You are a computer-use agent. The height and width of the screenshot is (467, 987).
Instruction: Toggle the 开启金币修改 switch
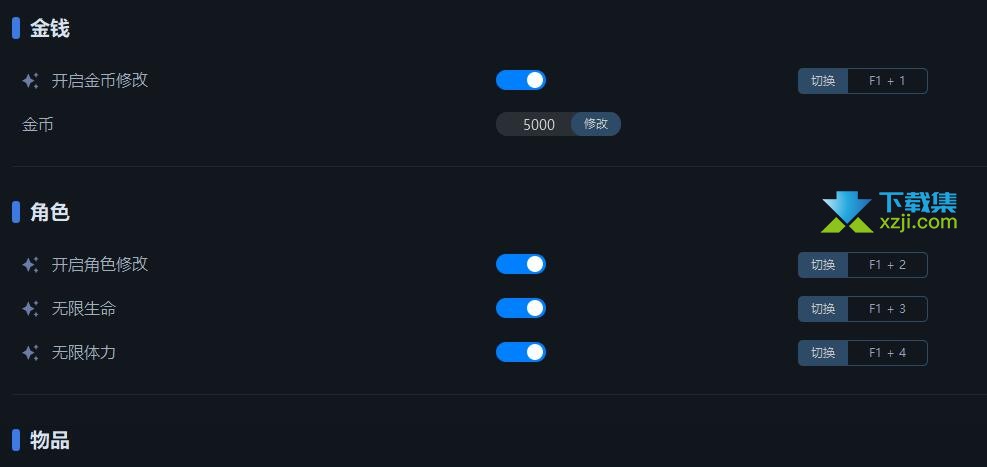(x=521, y=80)
